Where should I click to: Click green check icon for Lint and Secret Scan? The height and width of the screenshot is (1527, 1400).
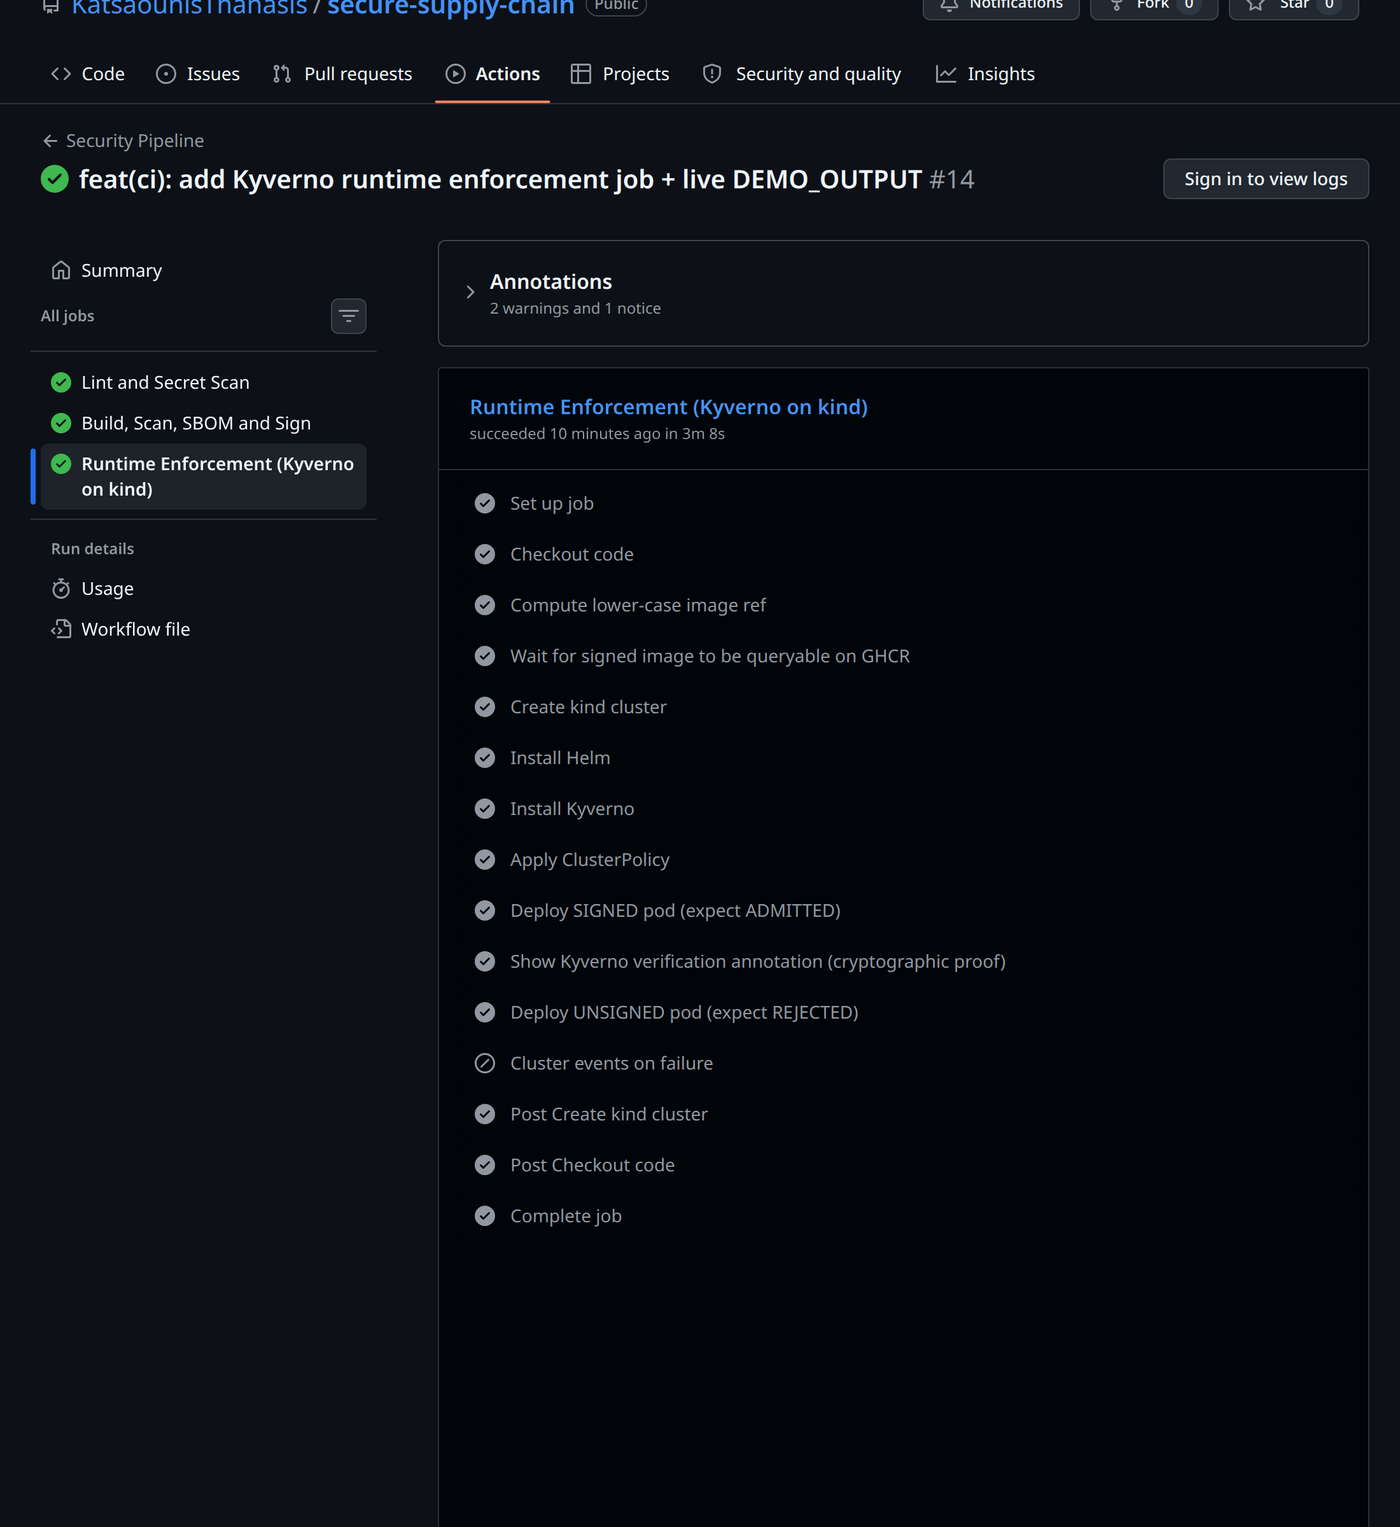61,382
